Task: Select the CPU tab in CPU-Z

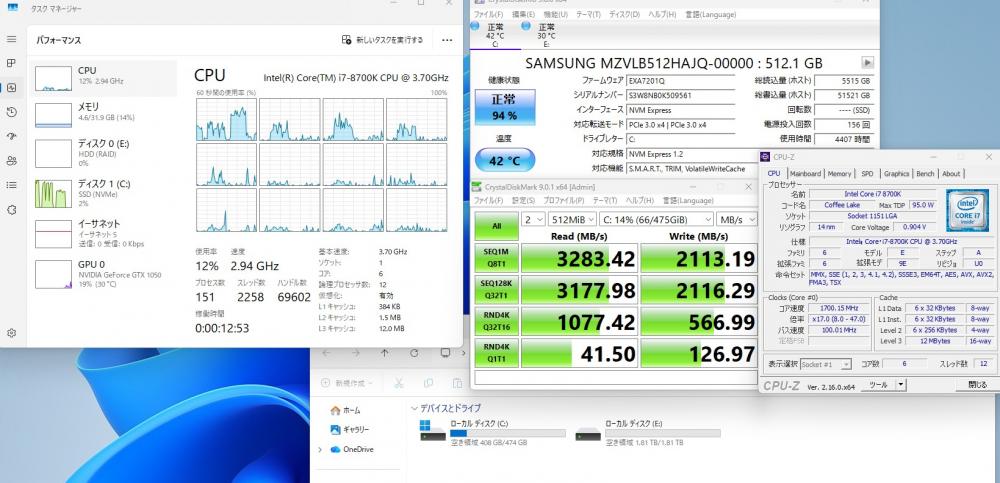Action: tap(774, 174)
